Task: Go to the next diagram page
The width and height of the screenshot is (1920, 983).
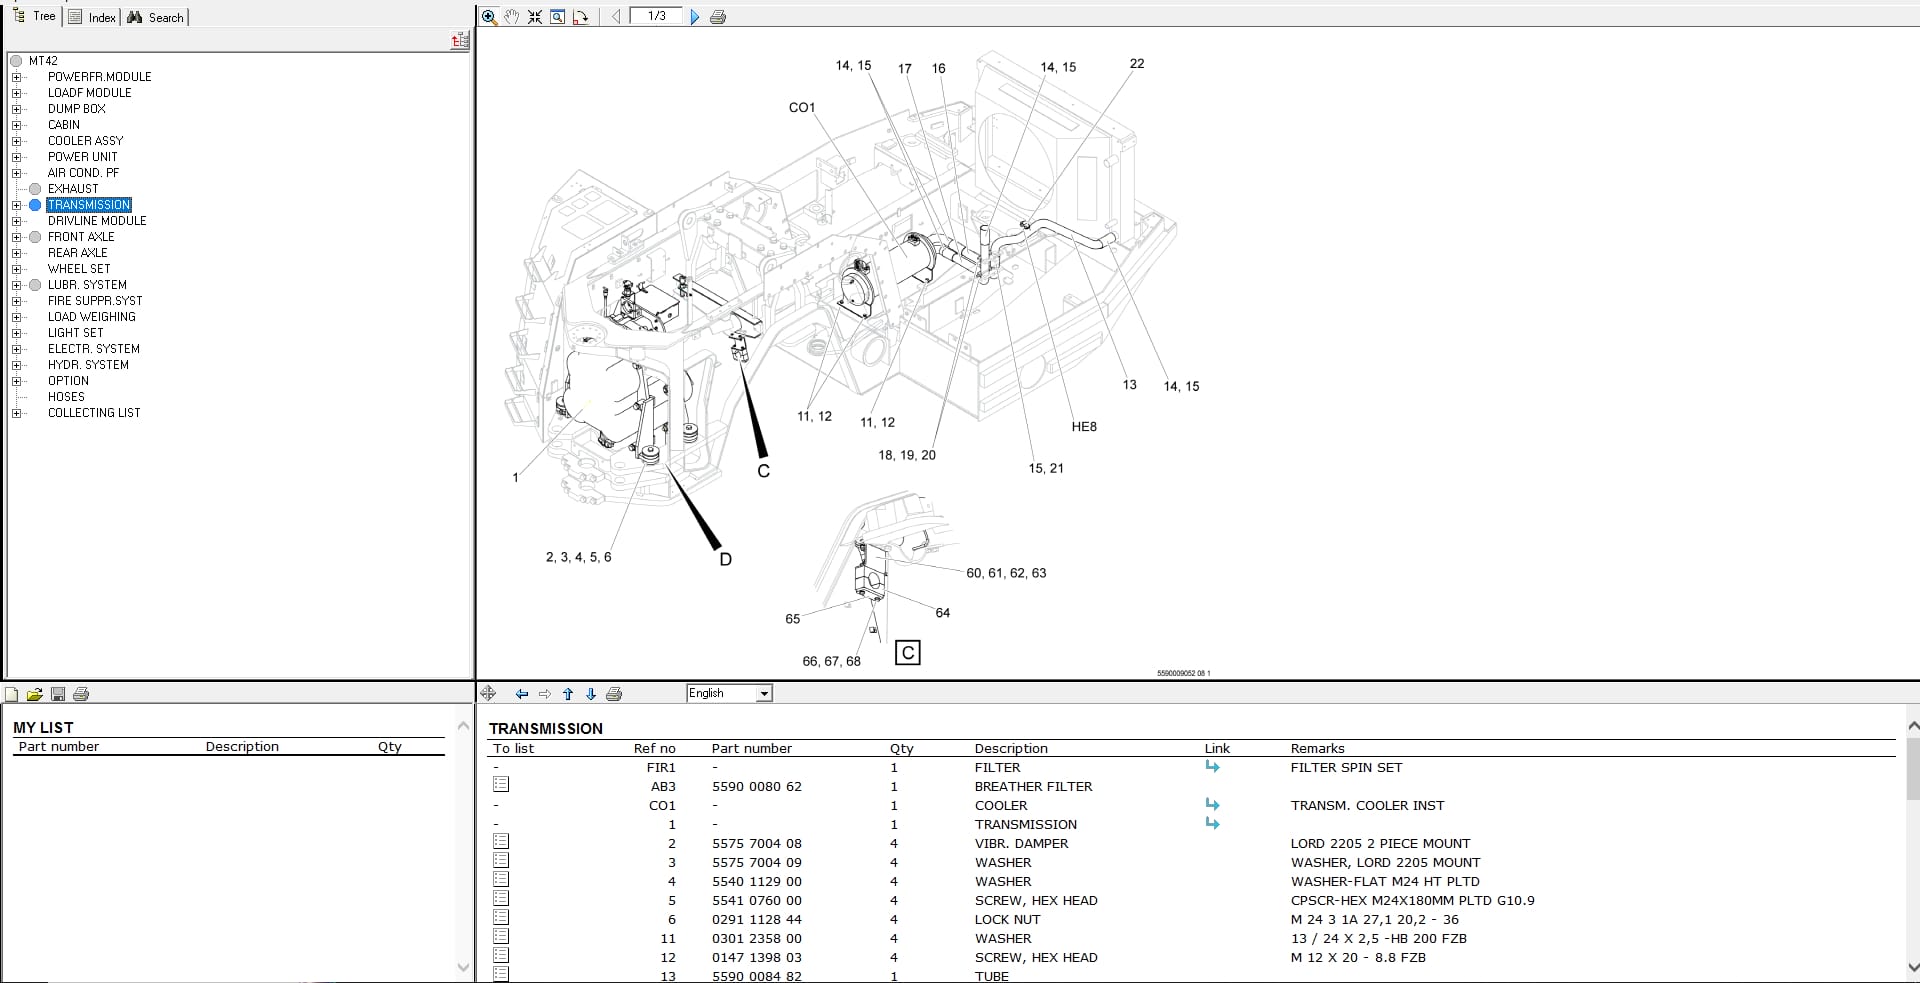Action: pos(695,17)
